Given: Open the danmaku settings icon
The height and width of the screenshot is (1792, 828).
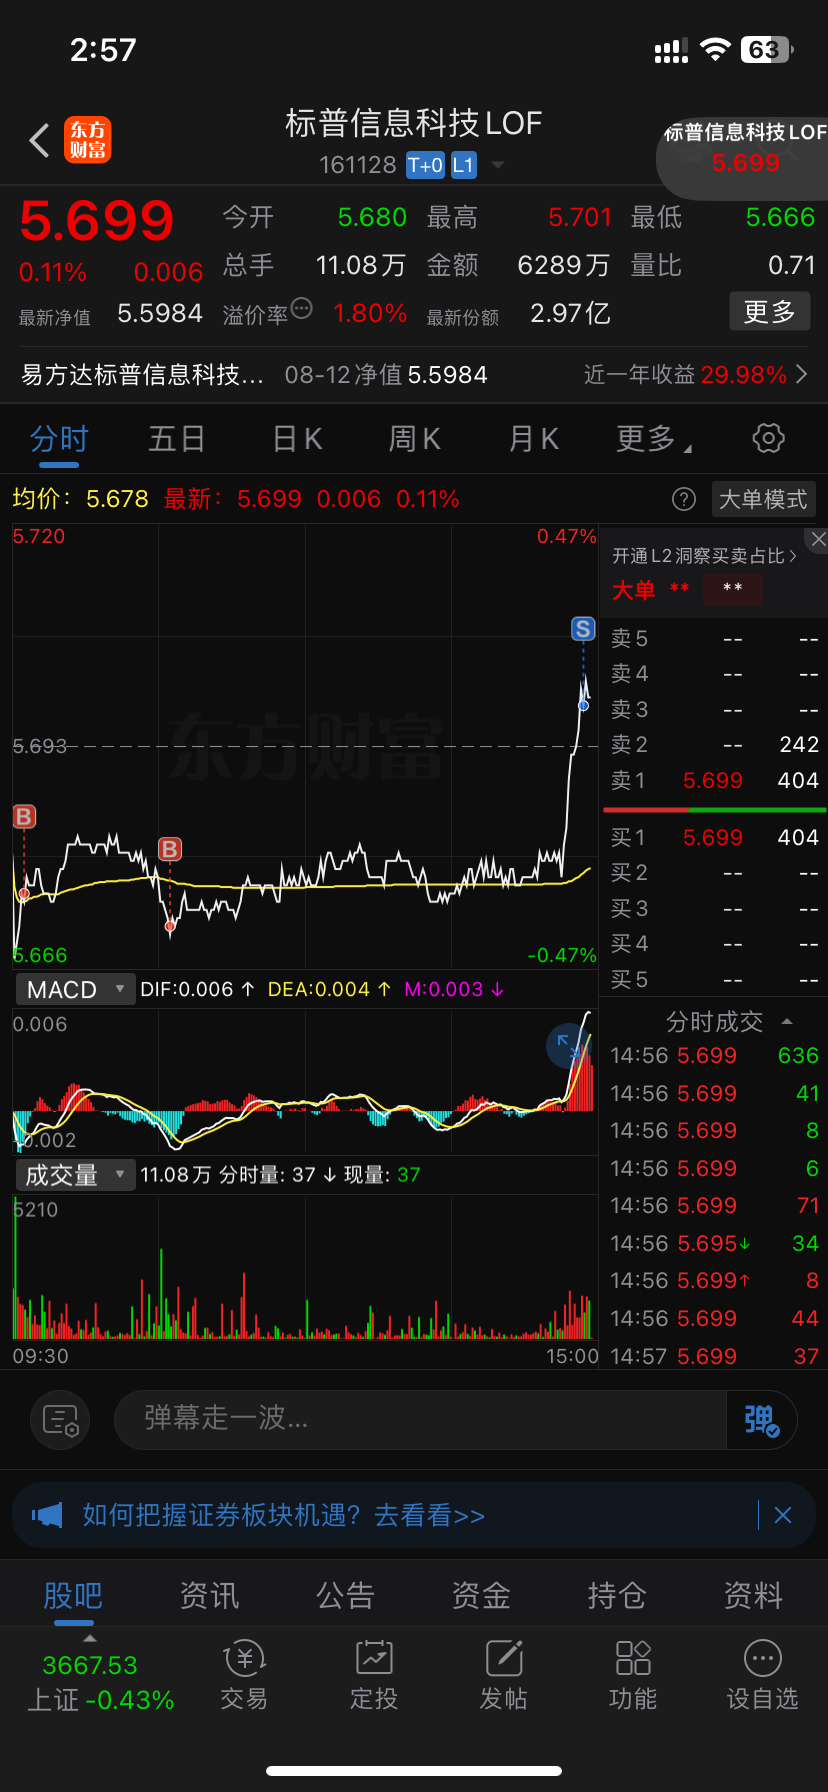Looking at the screenshot, I should [x=60, y=1420].
